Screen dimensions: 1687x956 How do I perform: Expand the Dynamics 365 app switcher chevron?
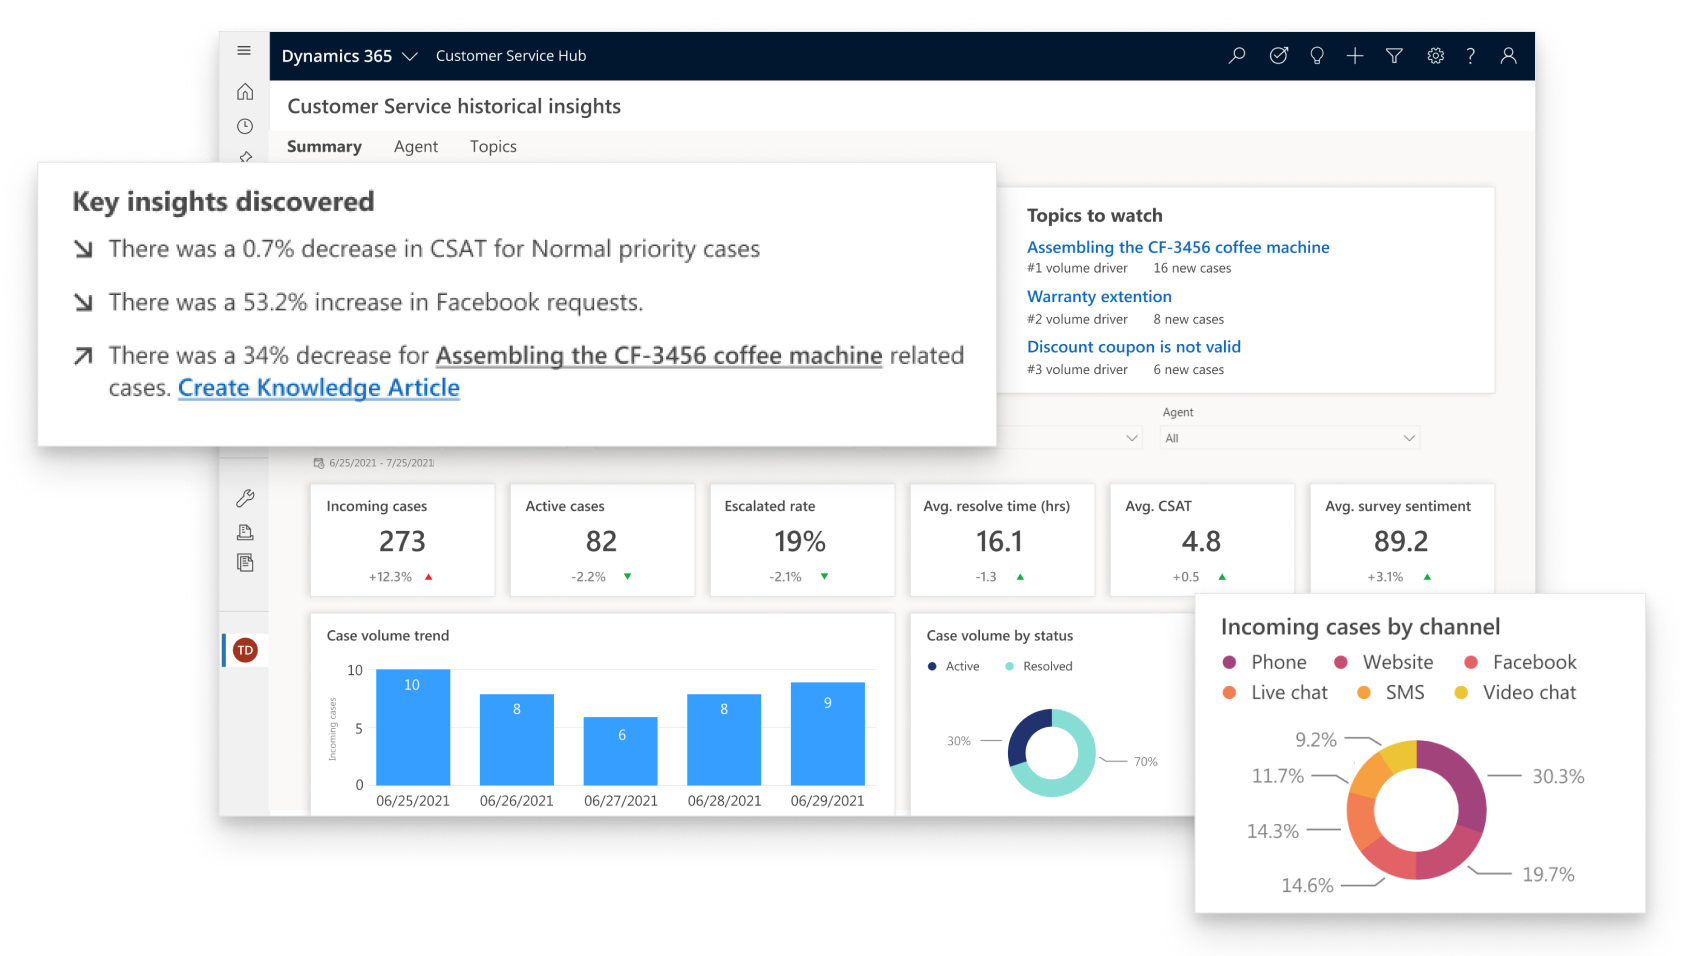point(409,57)
